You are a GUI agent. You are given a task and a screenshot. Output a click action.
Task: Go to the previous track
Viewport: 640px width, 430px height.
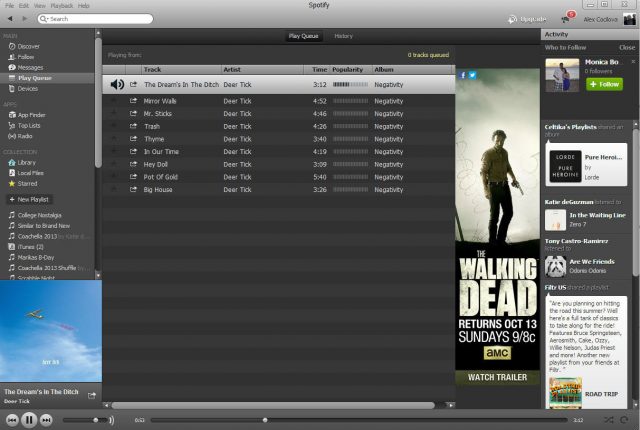(x=12, y=420)
